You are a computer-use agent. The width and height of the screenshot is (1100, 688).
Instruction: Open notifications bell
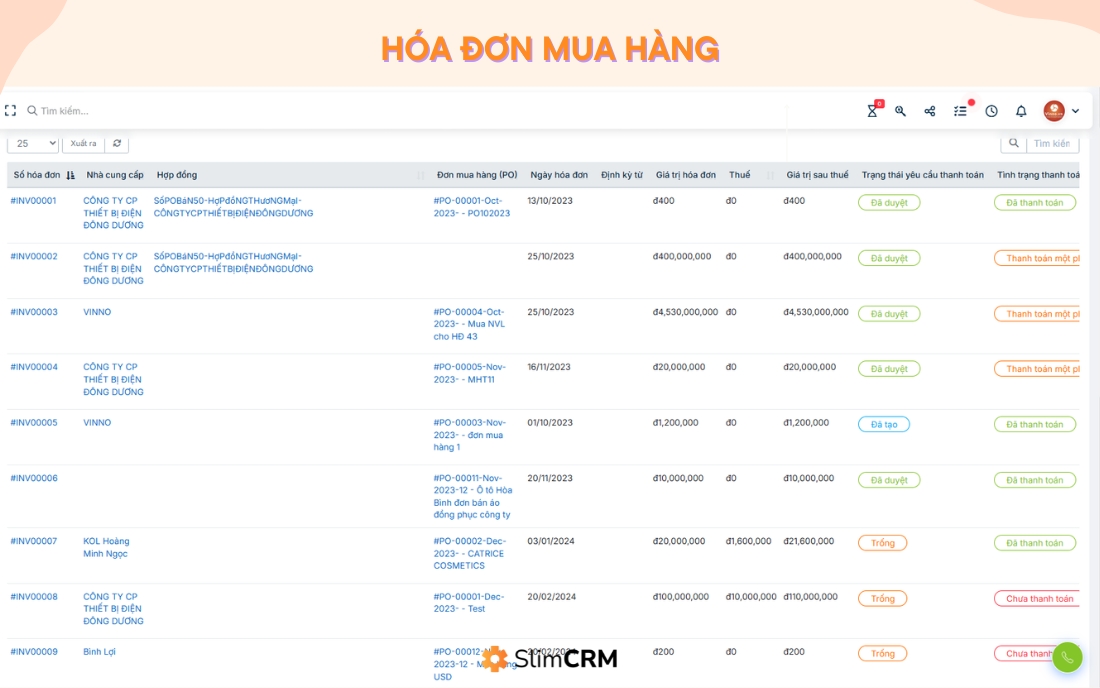tap(1021, 111)
